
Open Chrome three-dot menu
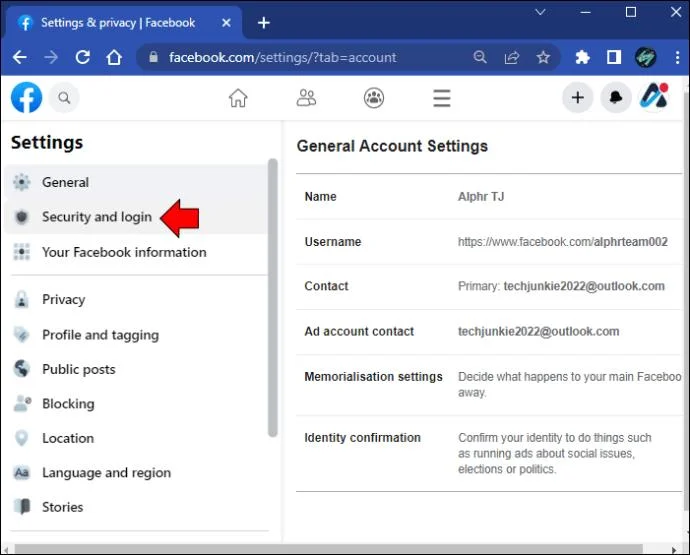[x=677, y=57]
